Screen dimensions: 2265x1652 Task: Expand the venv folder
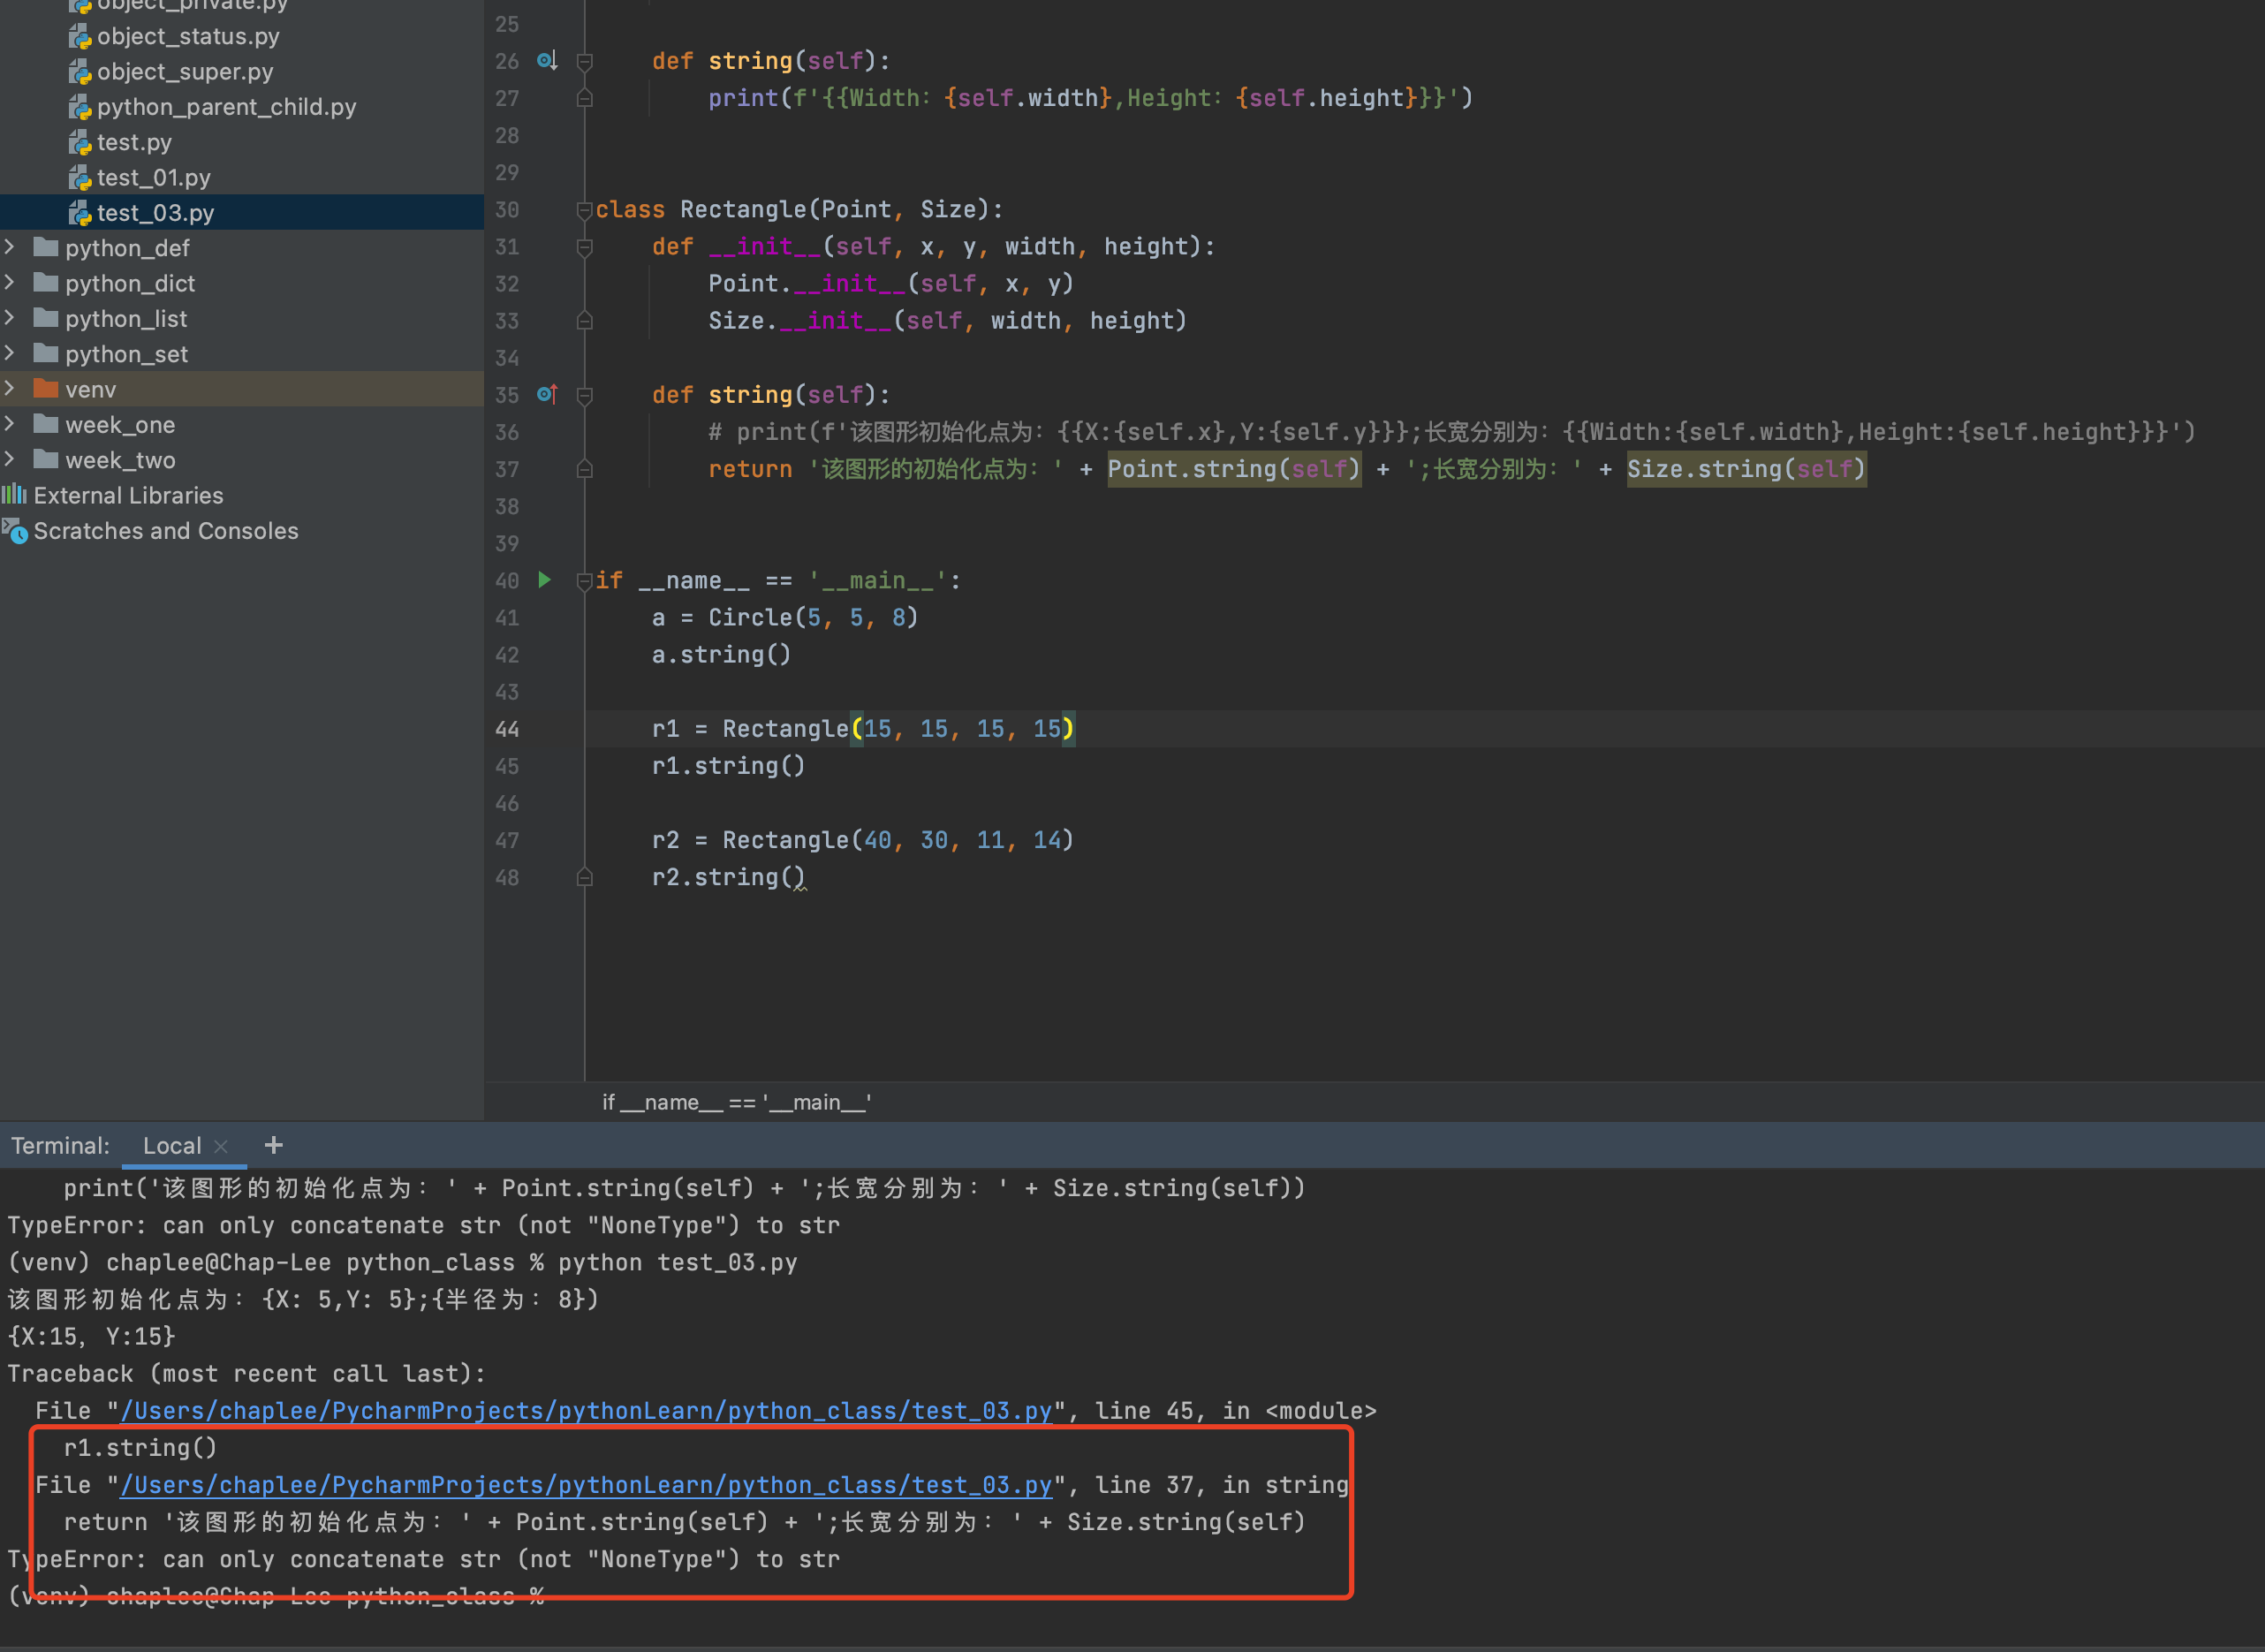point(10,387)
